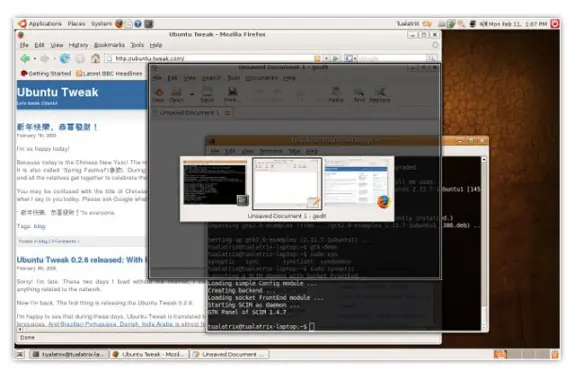Open the System menu in top panel
Image resolution: width=575 pixels, height=376 pixels.
click(102, 24)
